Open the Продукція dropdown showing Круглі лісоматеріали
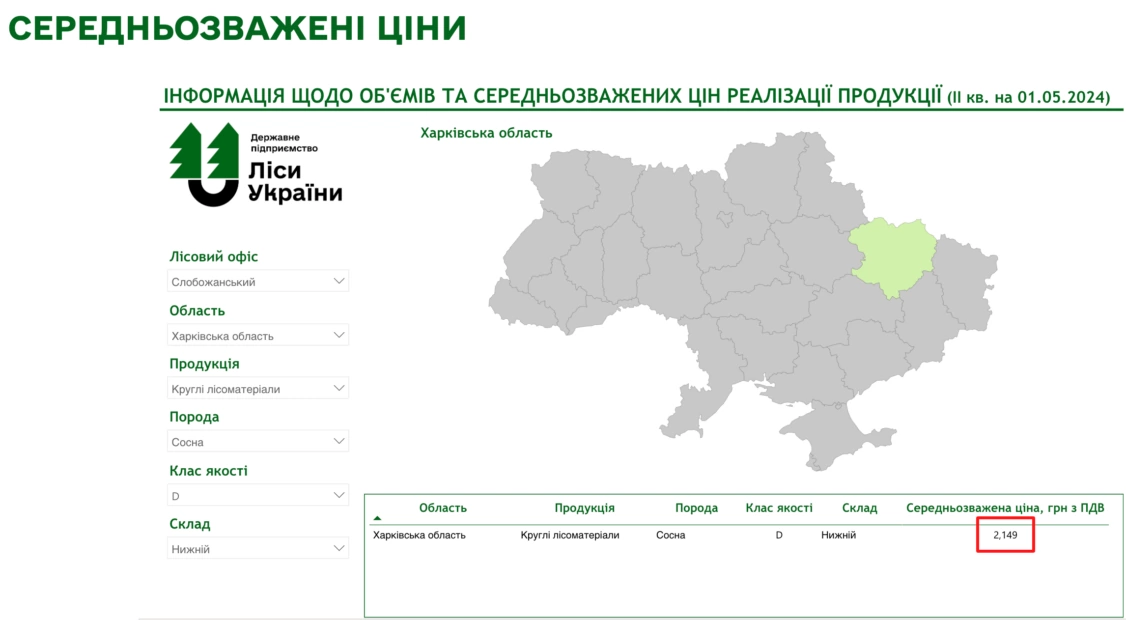Viewport: 1126px width, 620px height. tap(258, 389)
